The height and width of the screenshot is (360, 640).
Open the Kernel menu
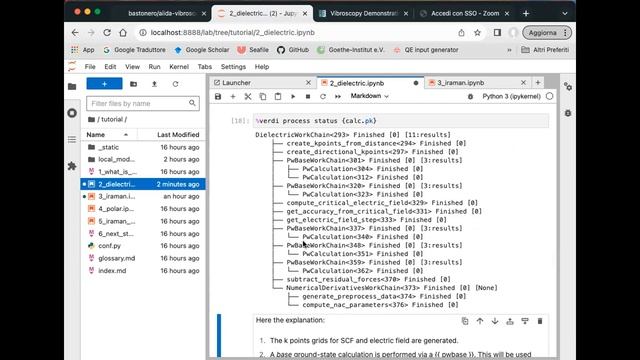click(179, 67)
